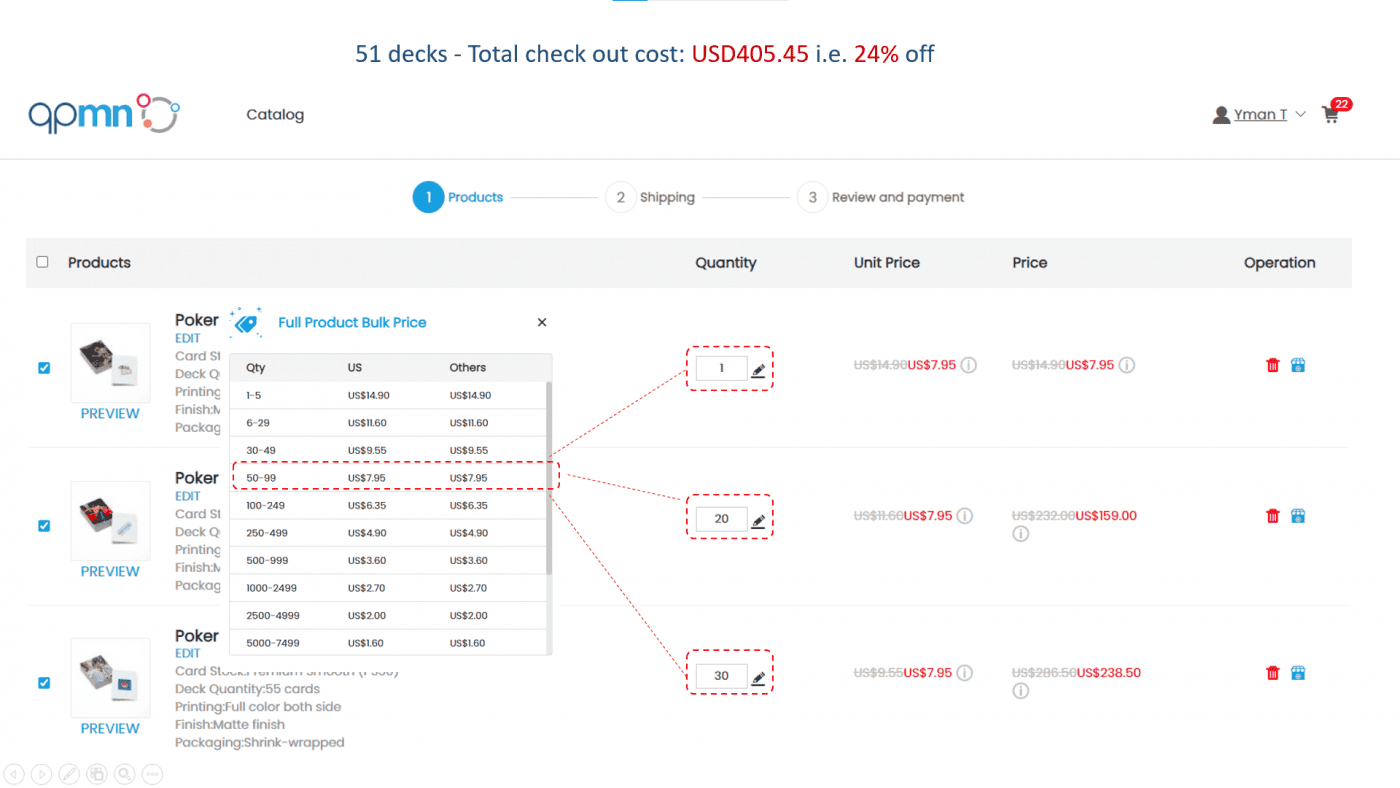The height and width of the screenshot is (788, 1400).
Task: Click the pencil edit icon beside quantity 30
Action: coord(758,678)
